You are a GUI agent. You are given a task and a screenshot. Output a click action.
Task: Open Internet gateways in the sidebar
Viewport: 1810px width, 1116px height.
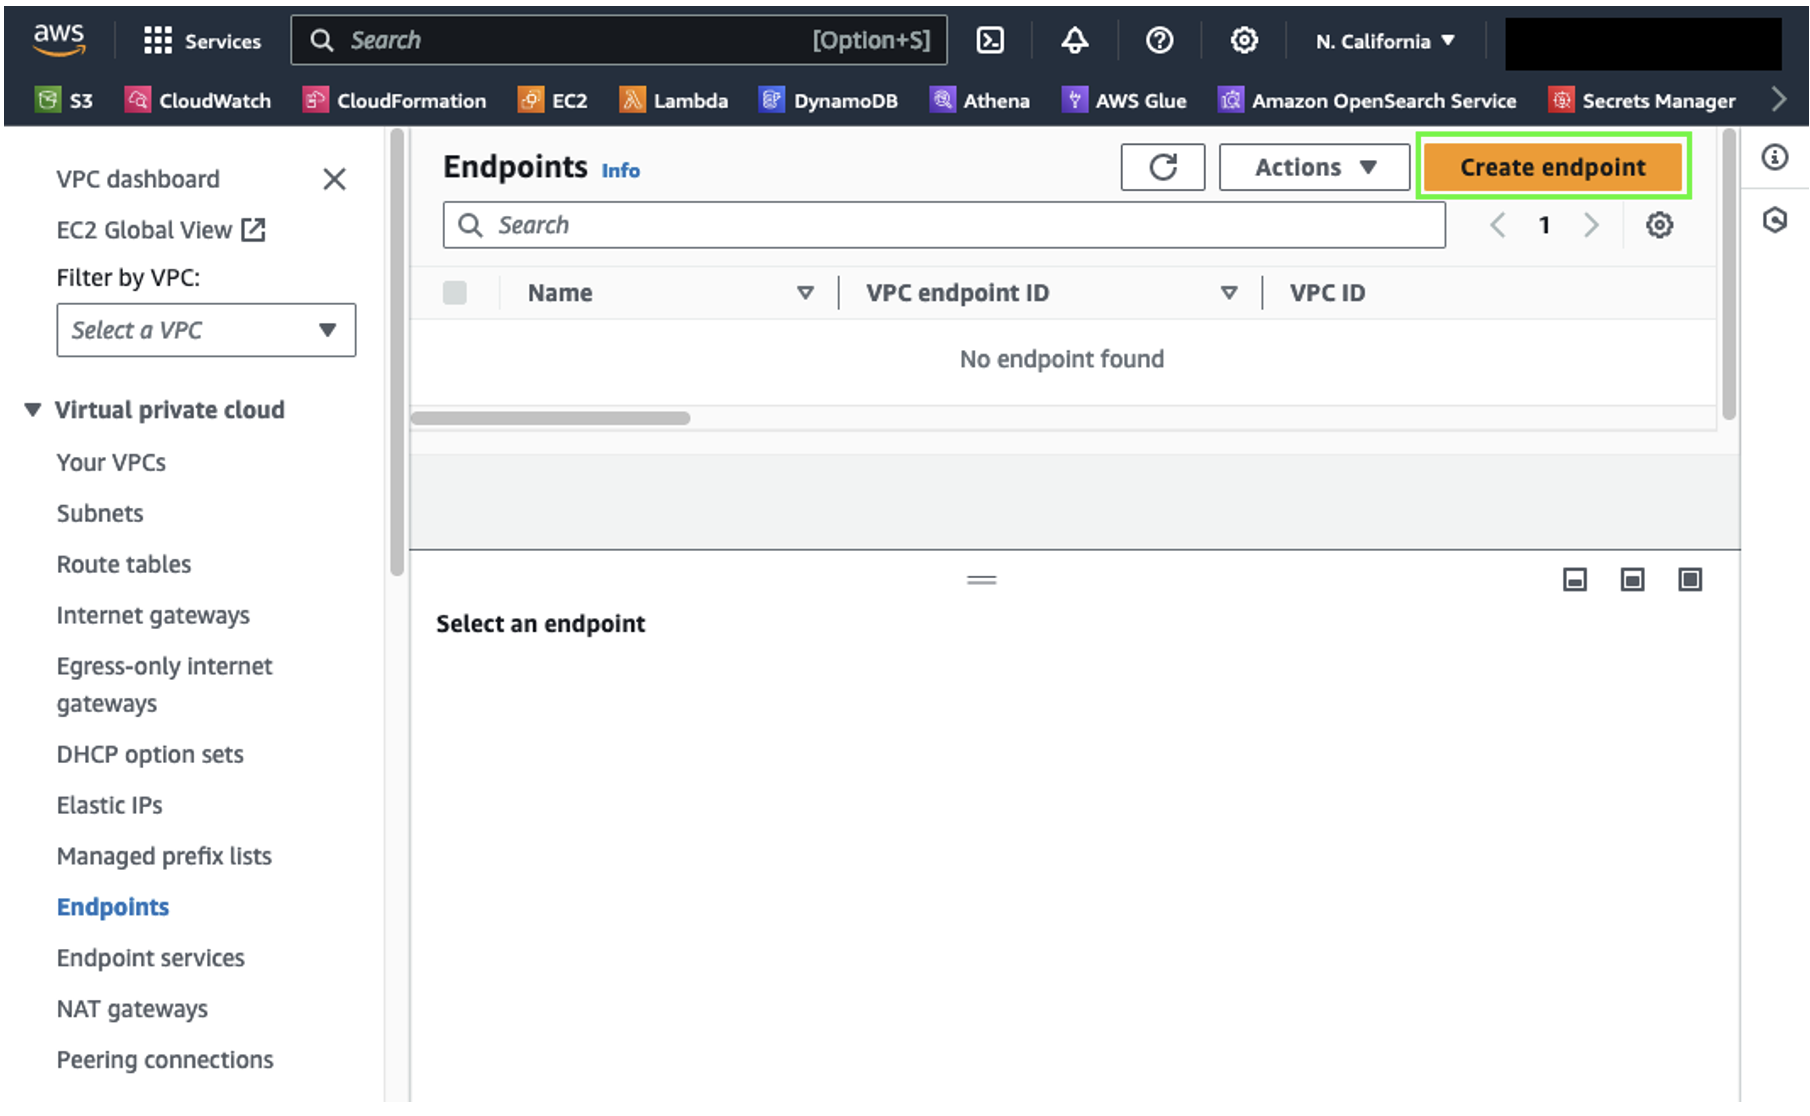pyautogui.click(x=153, y=615)
